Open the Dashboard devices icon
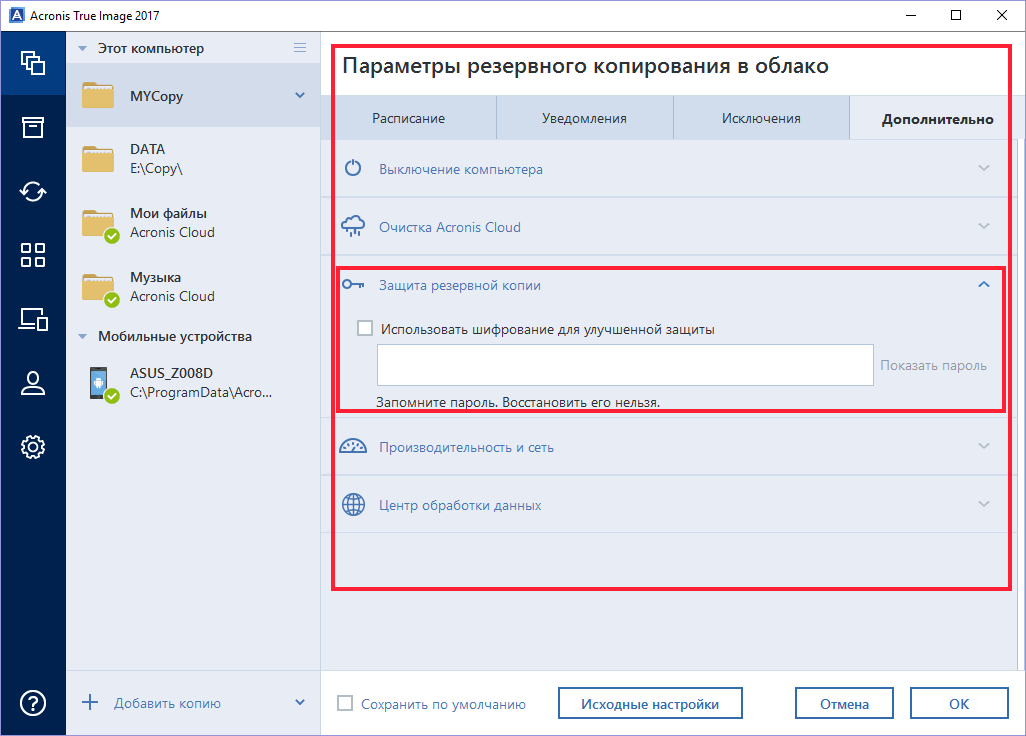 point(33,319)
